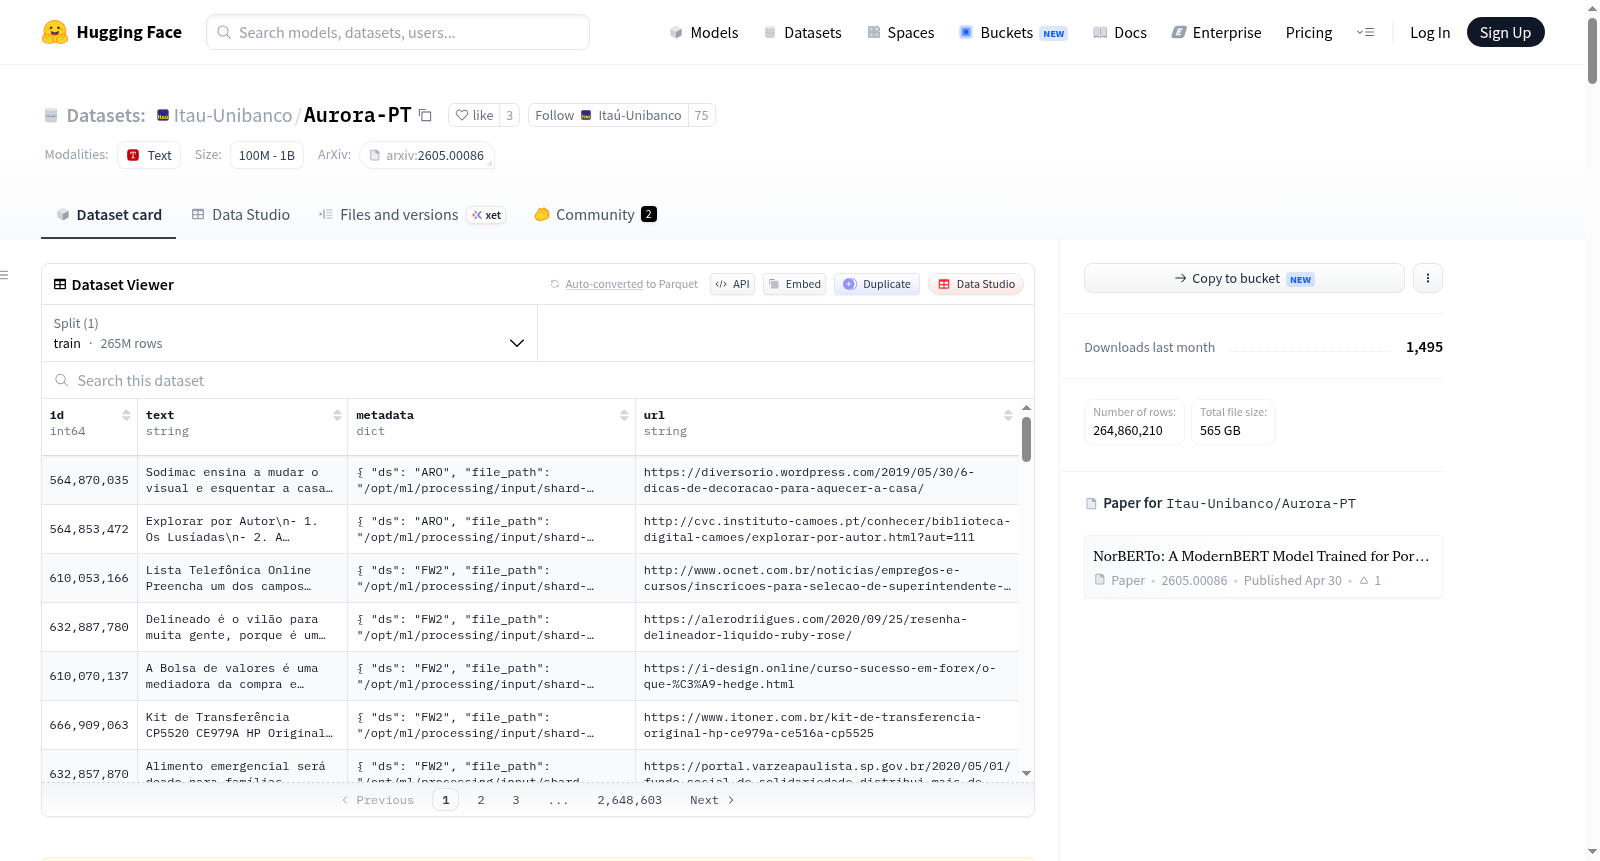
Task: Sort by the id column
Action: [x=126, y=415]
